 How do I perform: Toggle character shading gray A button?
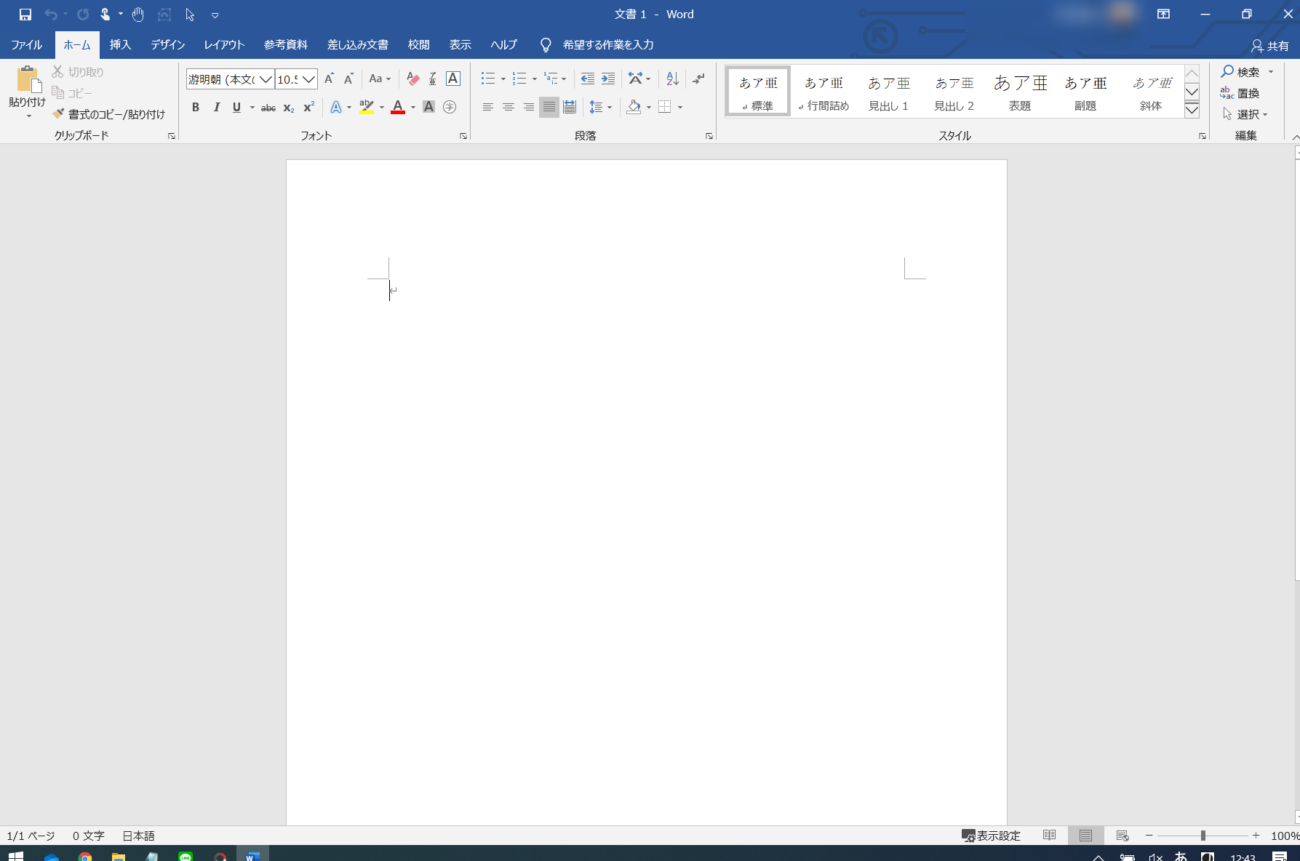coord(428,107)
